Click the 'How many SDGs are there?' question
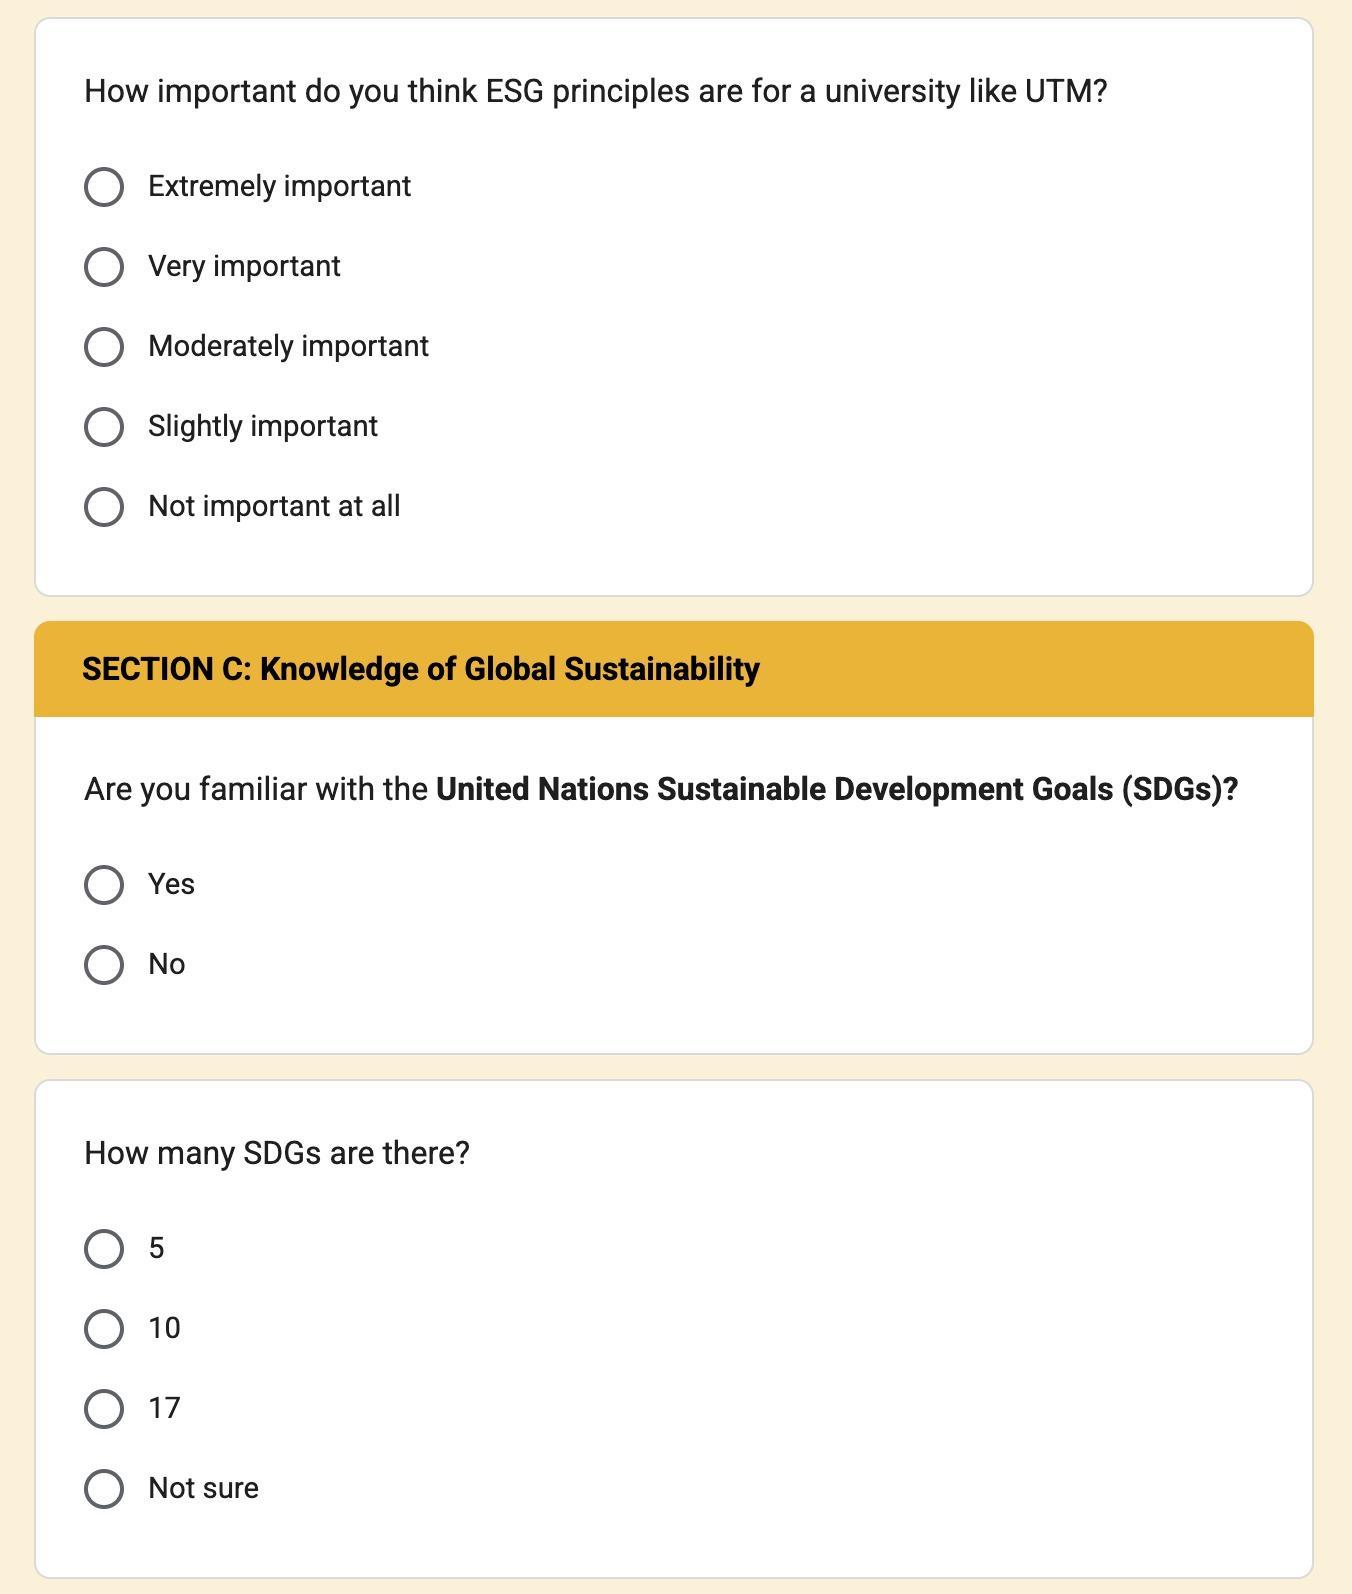Viewport: 1352px width, 1594px height. [x=277, y=1153]
